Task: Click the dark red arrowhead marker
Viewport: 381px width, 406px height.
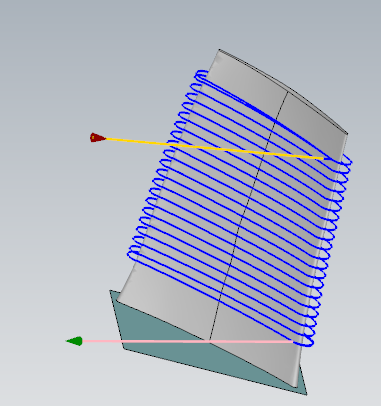Action: 97,138
